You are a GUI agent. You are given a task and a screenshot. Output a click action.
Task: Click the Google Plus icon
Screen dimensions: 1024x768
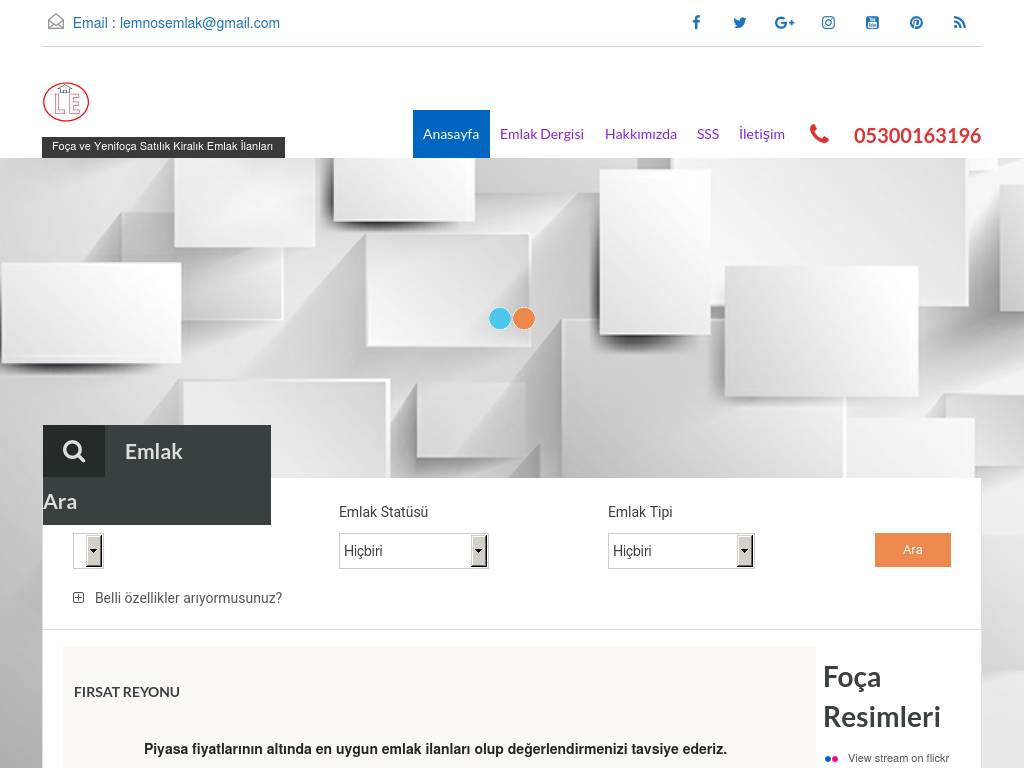pyautogui.click(x=784, y=22)
